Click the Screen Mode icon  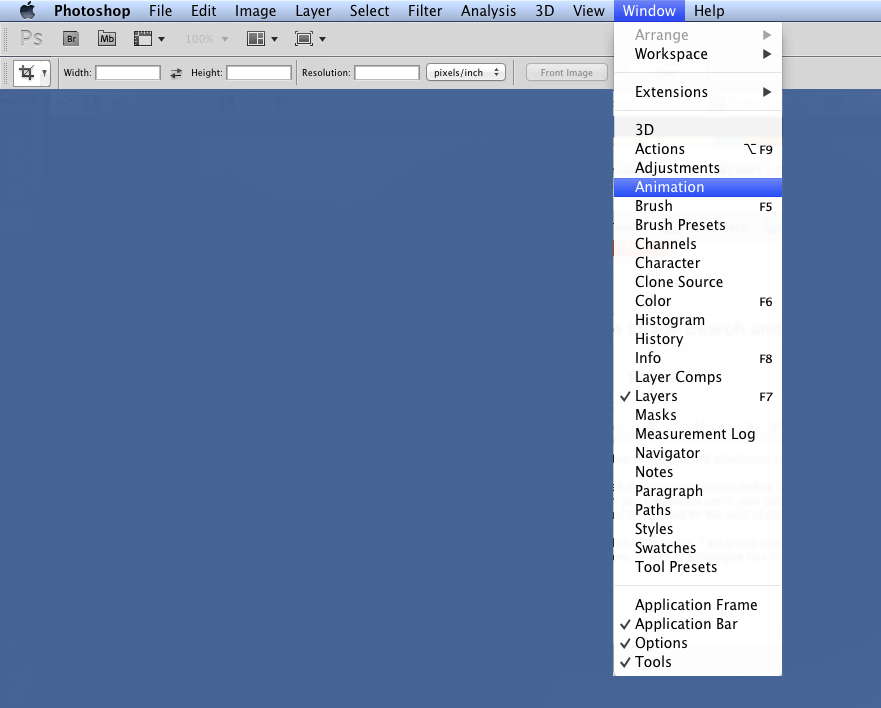tap(304, 39)
